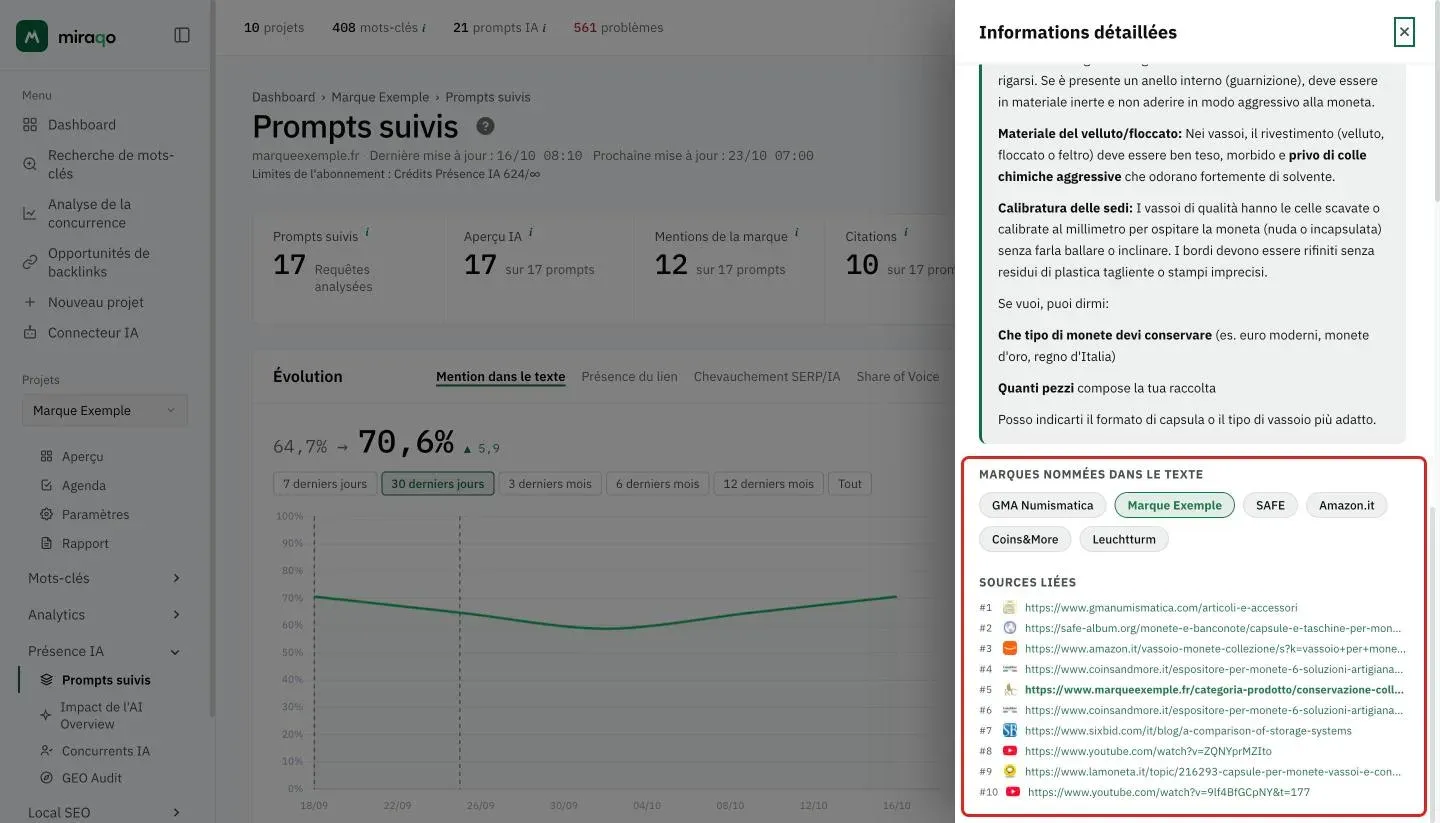Open the marqueexemple.fr source link
This screenshot has height=823, width=1440.
(x=1214, y=690)
